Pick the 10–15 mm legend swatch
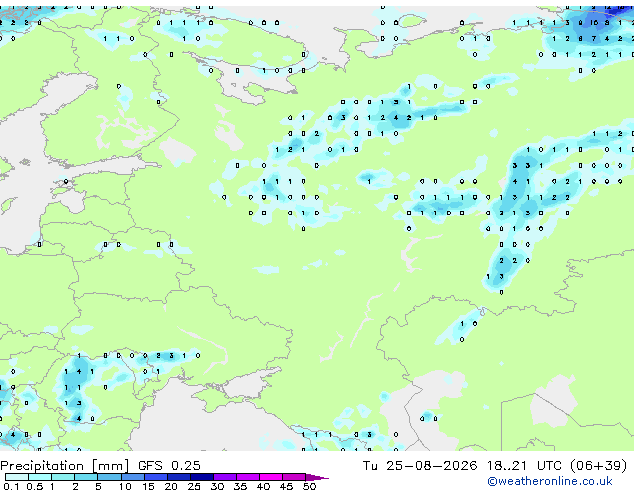 133,477
